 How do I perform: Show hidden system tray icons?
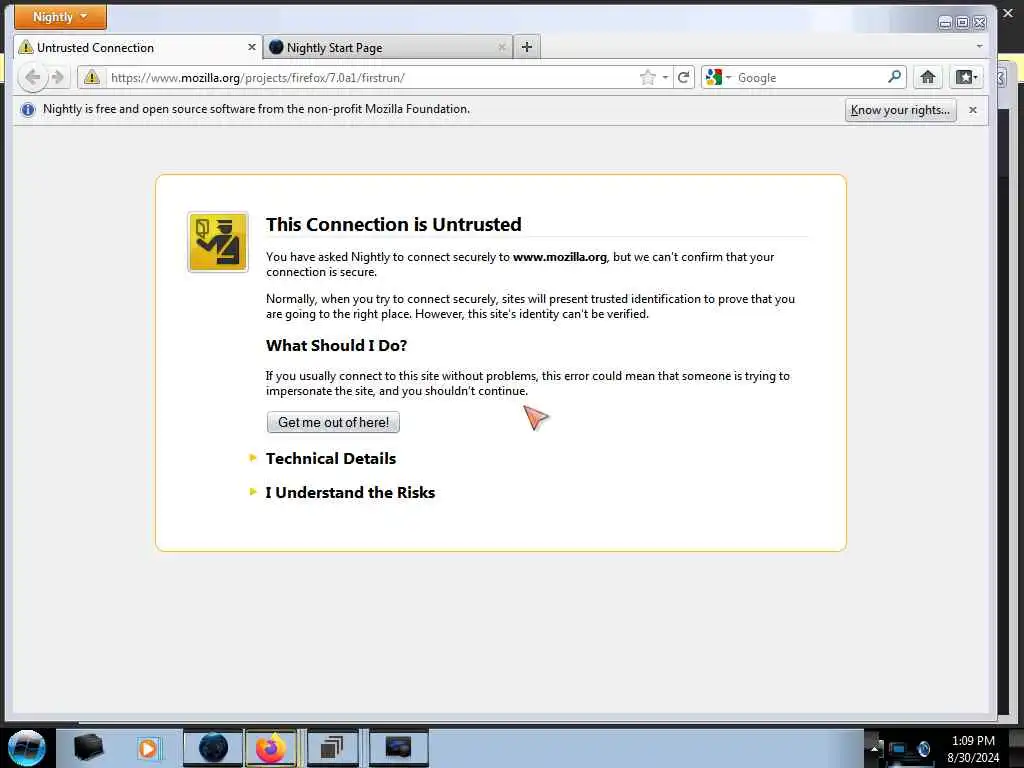(x=874, y=749)
